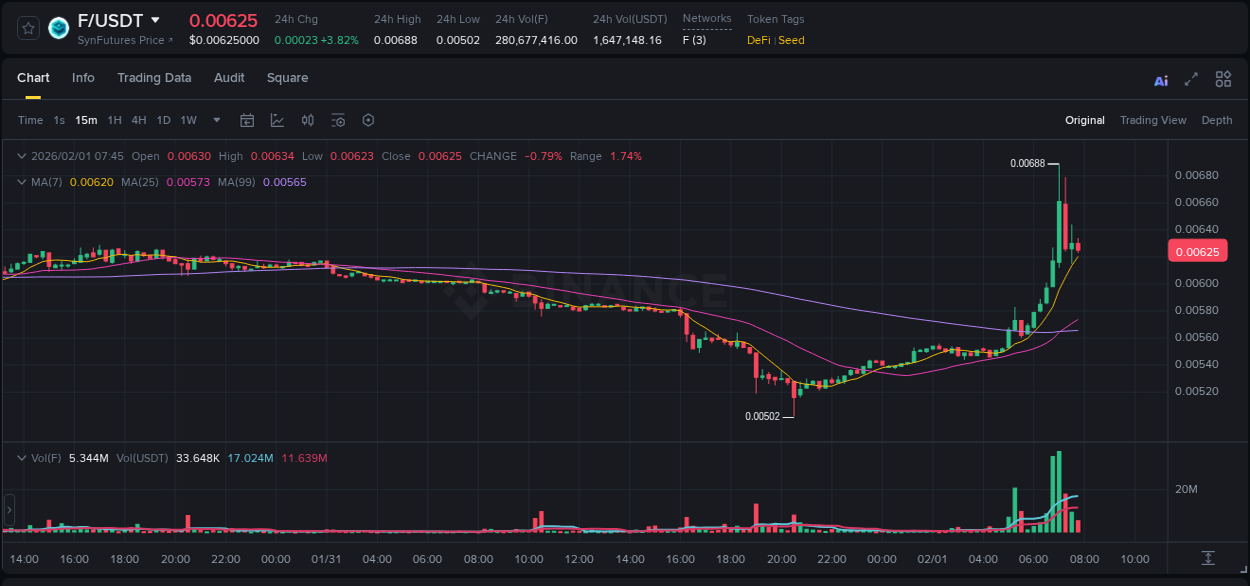Expand the chart to fullscreen
Screen dimensions: 1250x586
click(x=1191, y=78)
